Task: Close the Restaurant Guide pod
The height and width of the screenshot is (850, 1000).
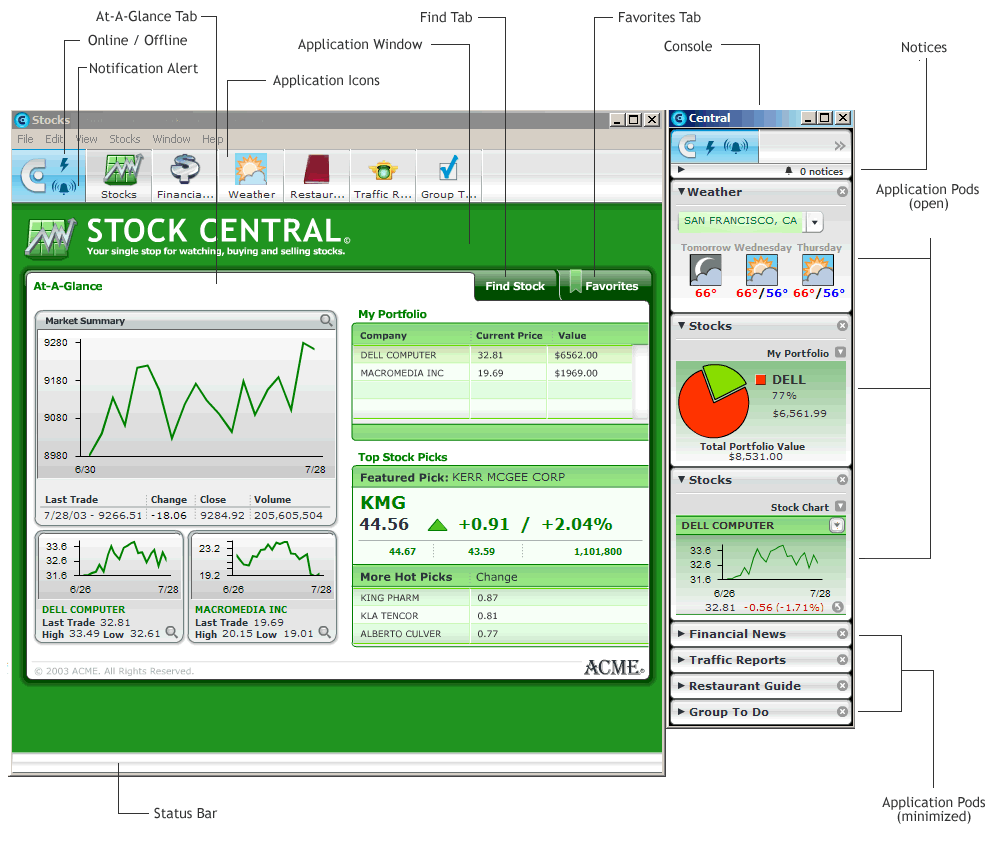Action: (842, 685)
